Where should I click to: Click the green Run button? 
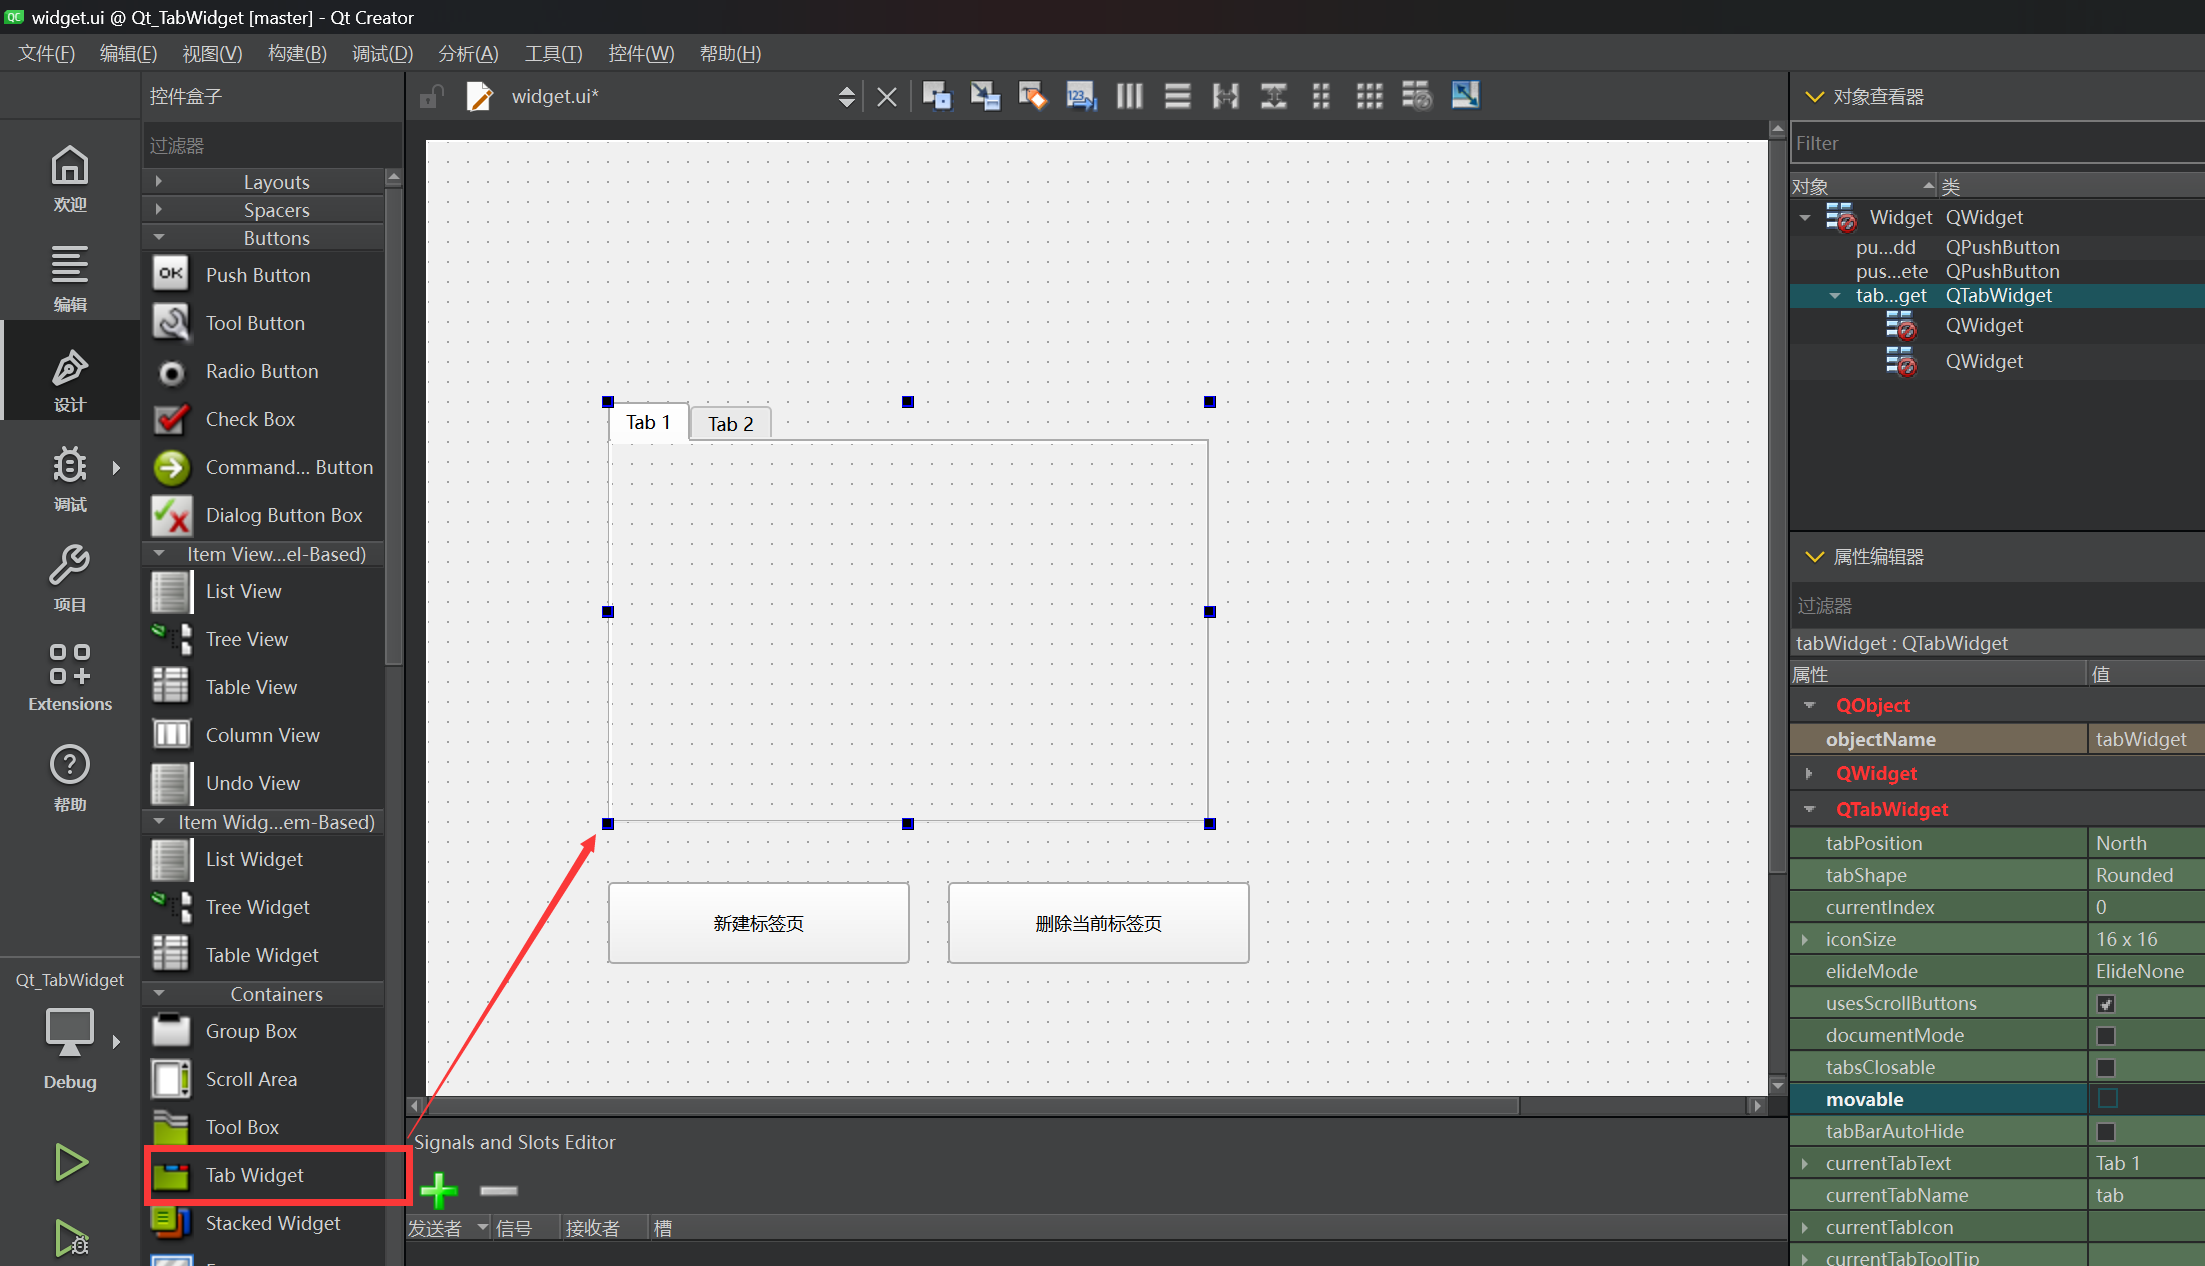point(70,1162)
